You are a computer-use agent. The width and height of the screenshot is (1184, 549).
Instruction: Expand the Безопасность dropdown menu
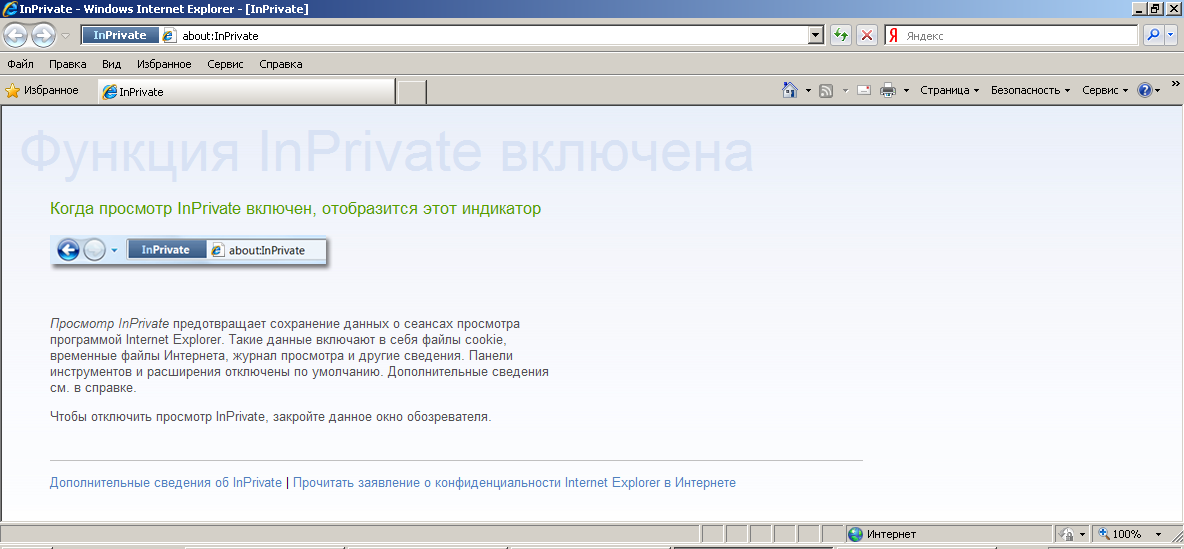(1030, 90)
